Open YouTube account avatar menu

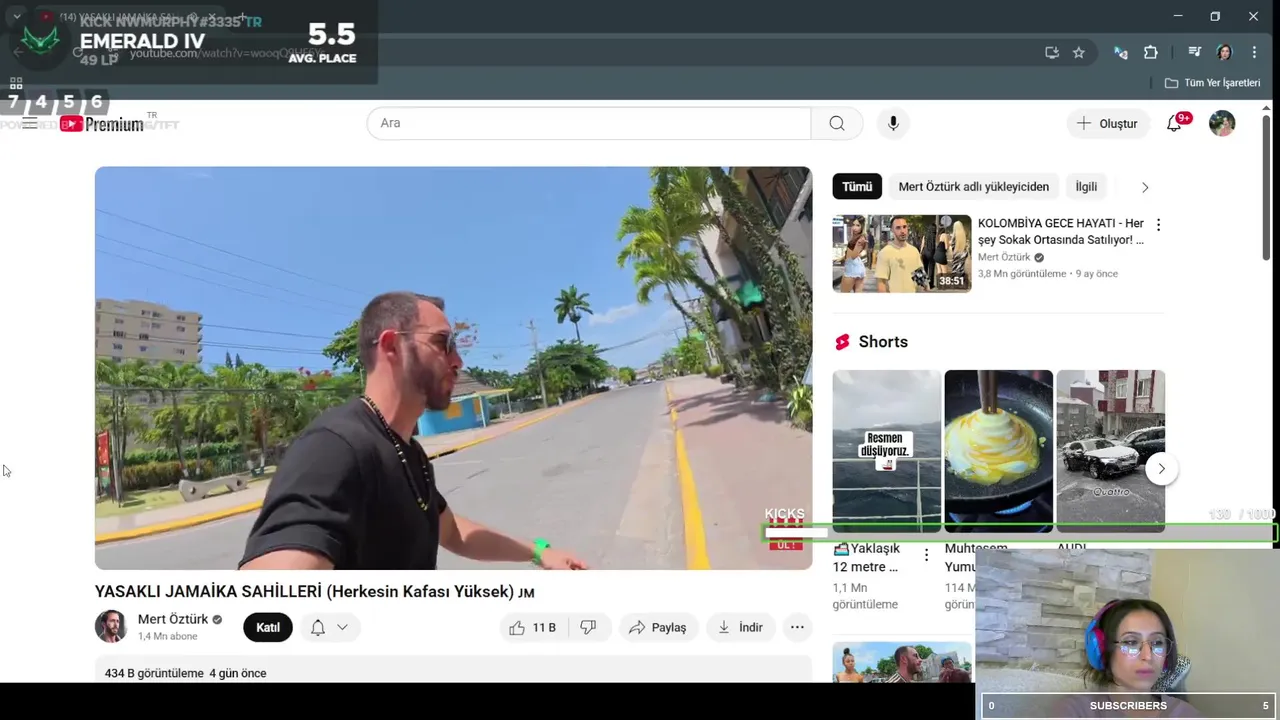pyautogui.click(x=1222, y=123)
